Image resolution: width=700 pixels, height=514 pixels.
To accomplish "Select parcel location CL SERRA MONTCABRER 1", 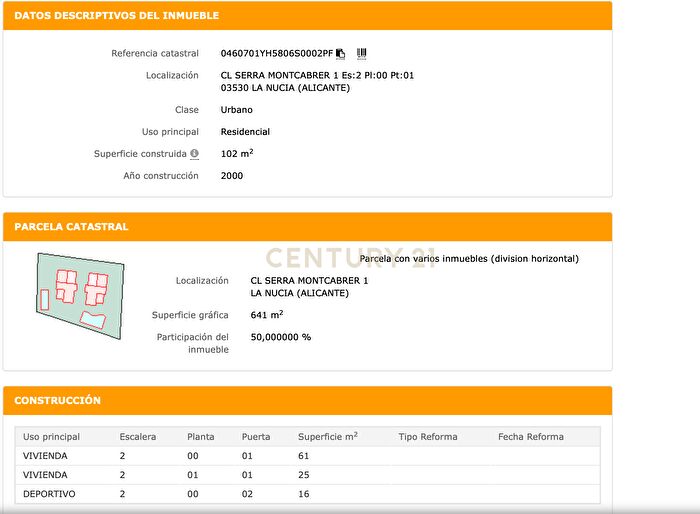I will pyautogui.click(x=309, y=281).
